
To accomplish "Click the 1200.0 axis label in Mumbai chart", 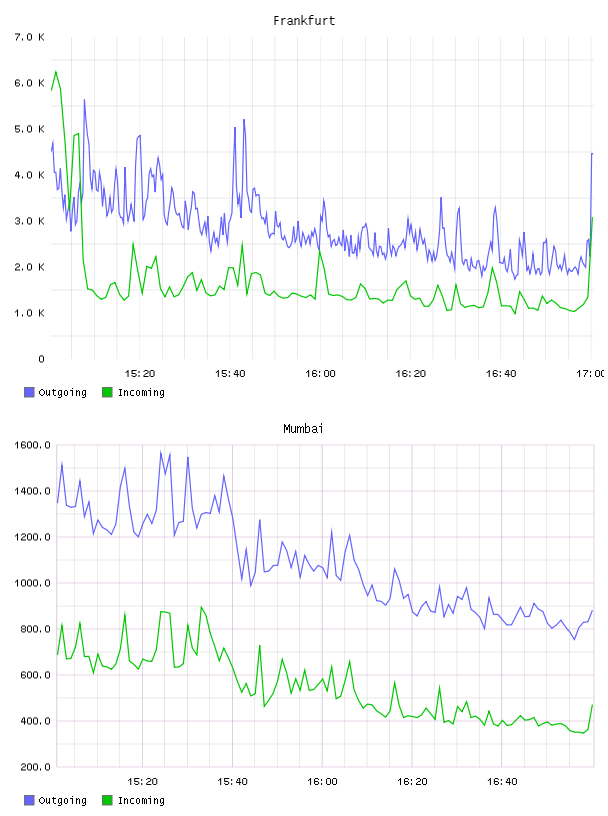I will click(32, 537).
